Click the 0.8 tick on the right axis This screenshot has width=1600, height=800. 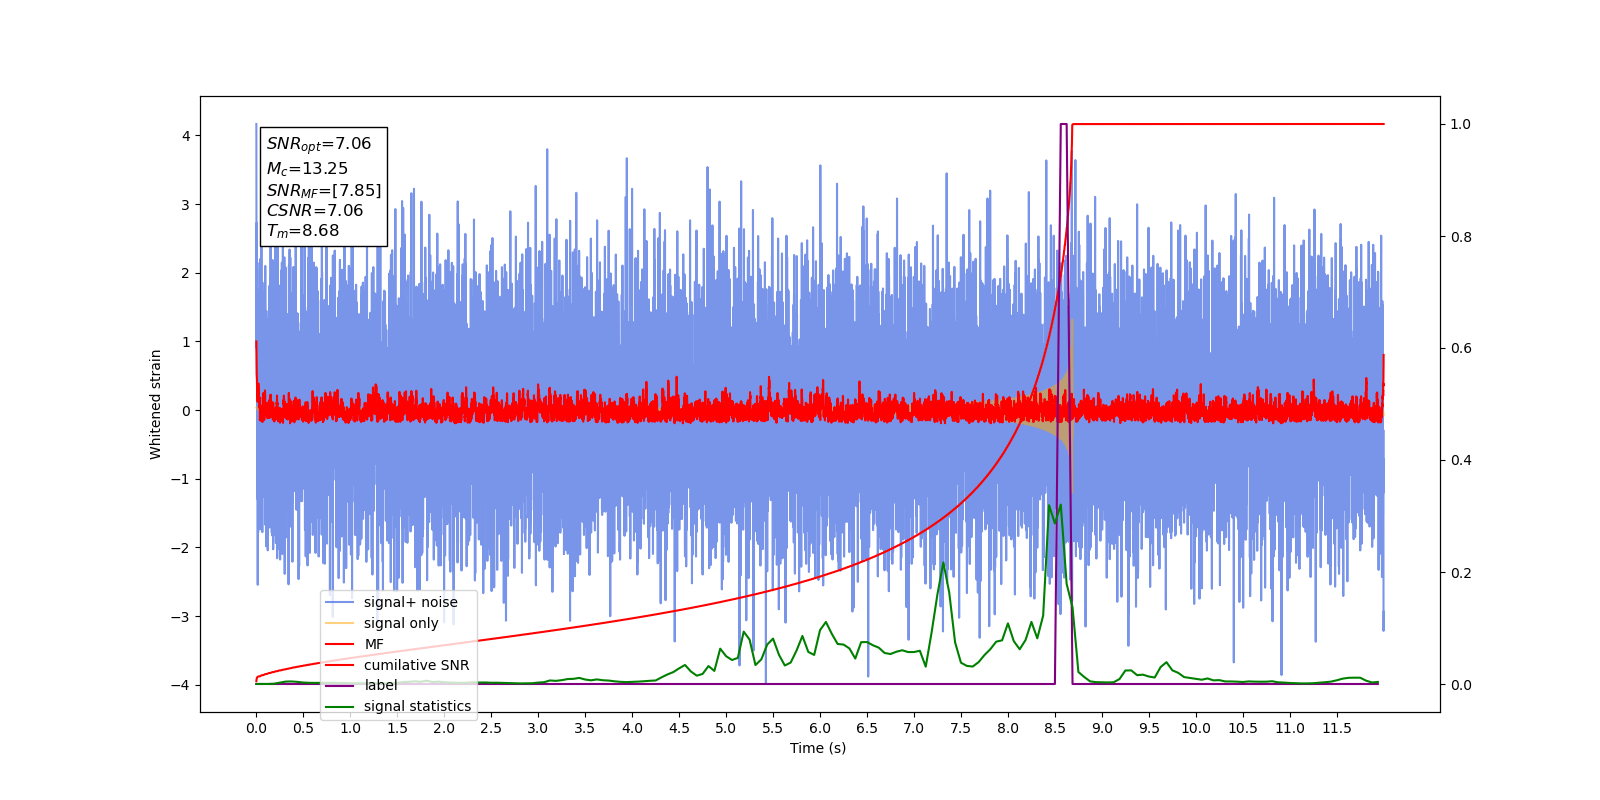1461,237
